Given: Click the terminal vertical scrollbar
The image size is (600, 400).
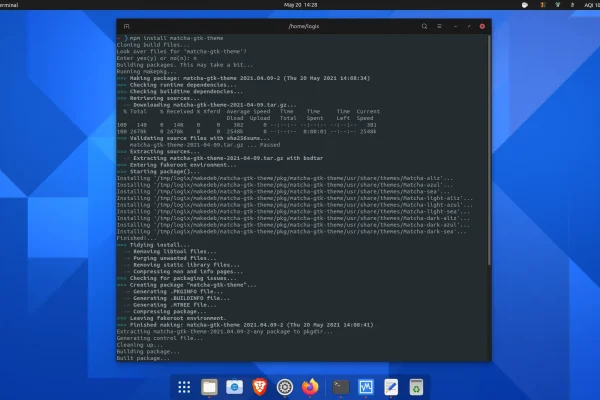Looking at the screenshot, I should pyautogui.click(x=489, y=150).
